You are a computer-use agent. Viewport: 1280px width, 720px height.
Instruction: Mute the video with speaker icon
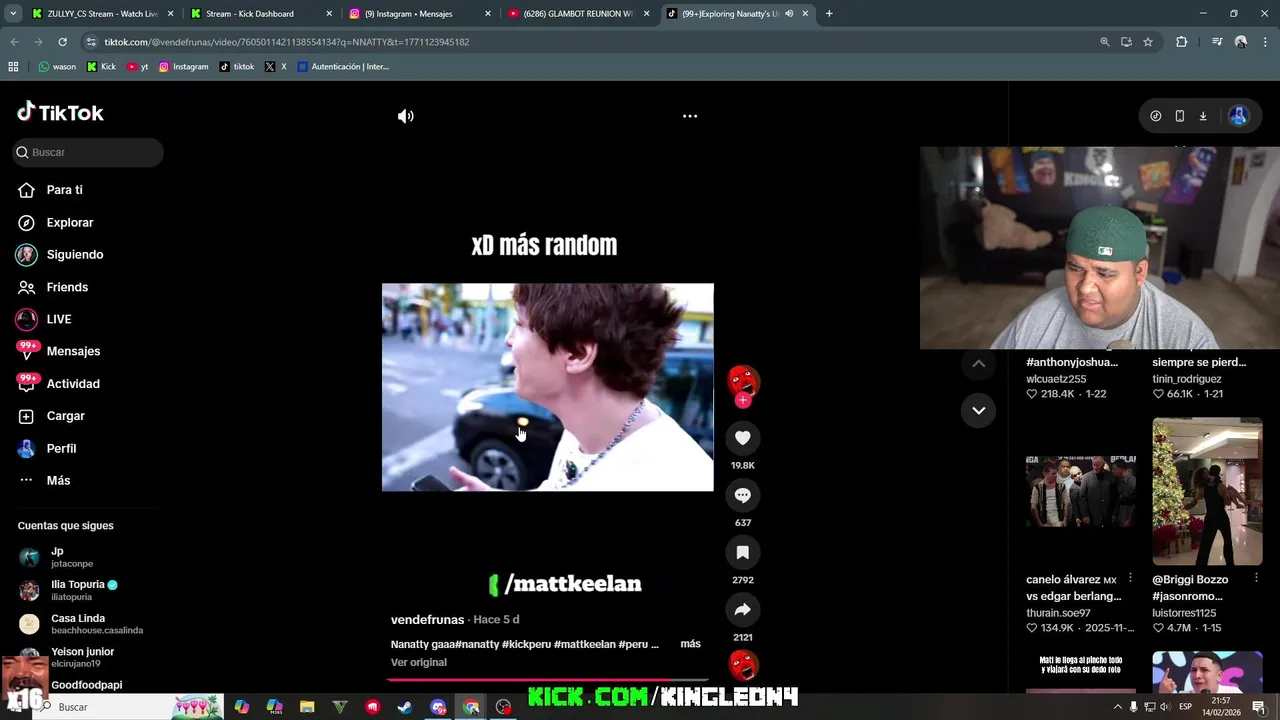405,116
